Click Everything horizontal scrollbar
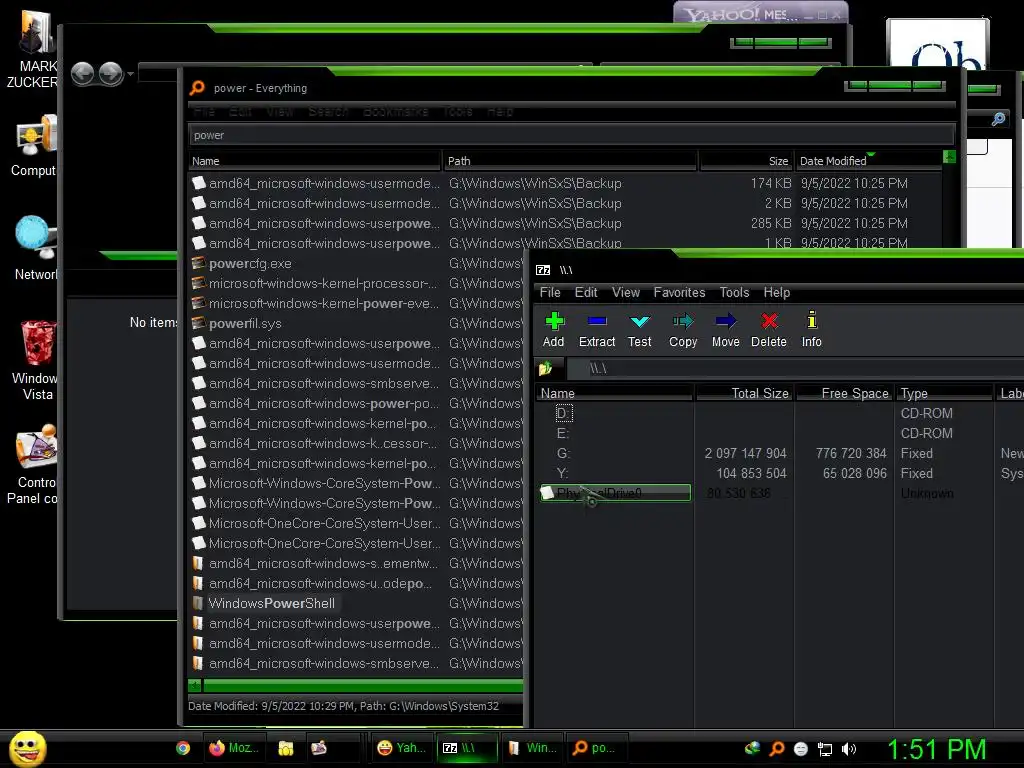This screenshot has width=1024, height=768. [x=362, y=686]
